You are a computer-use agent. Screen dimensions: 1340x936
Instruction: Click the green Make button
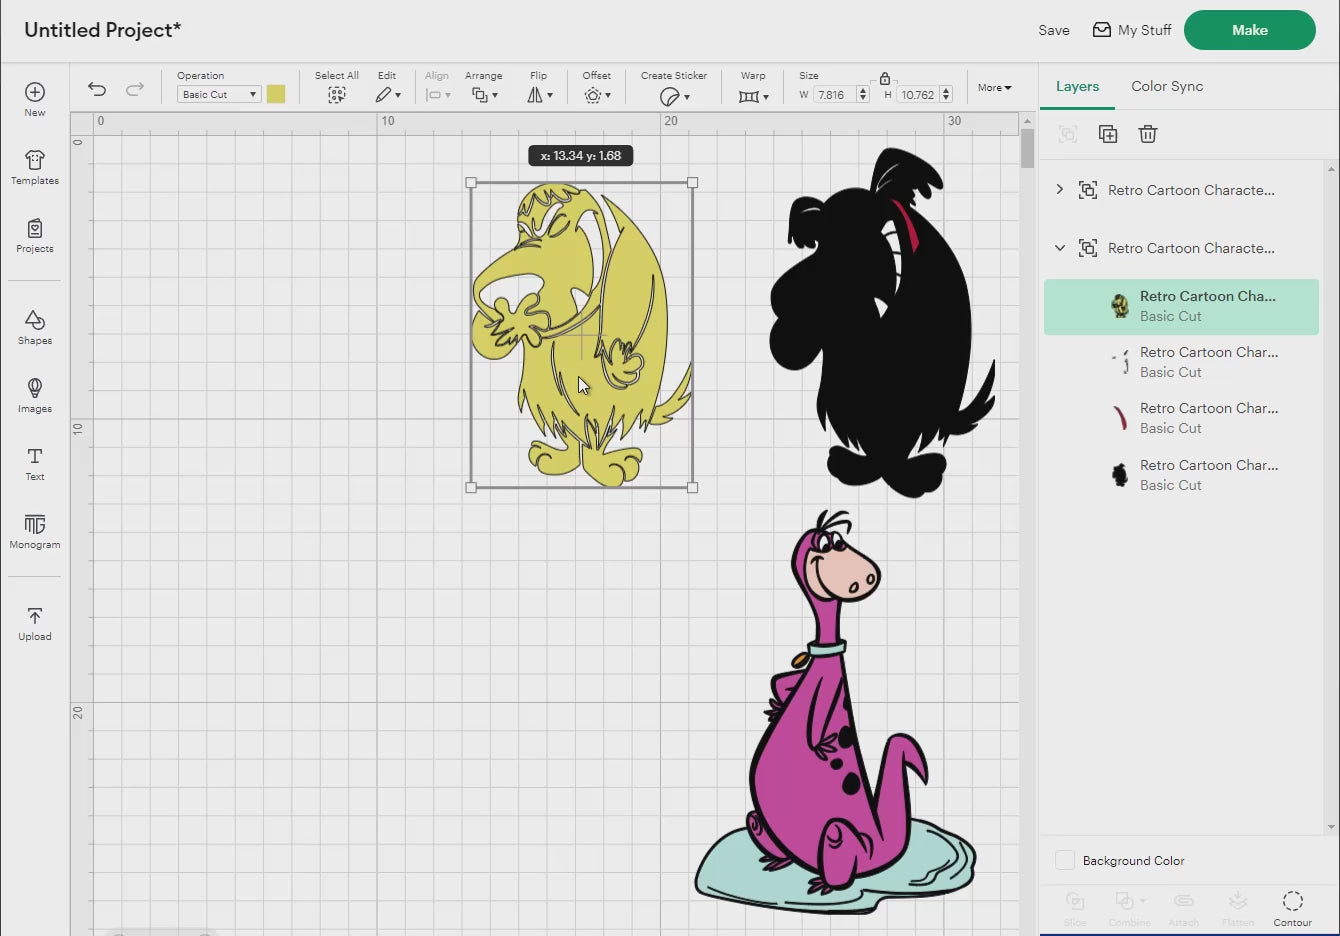tap(1249, 30)
